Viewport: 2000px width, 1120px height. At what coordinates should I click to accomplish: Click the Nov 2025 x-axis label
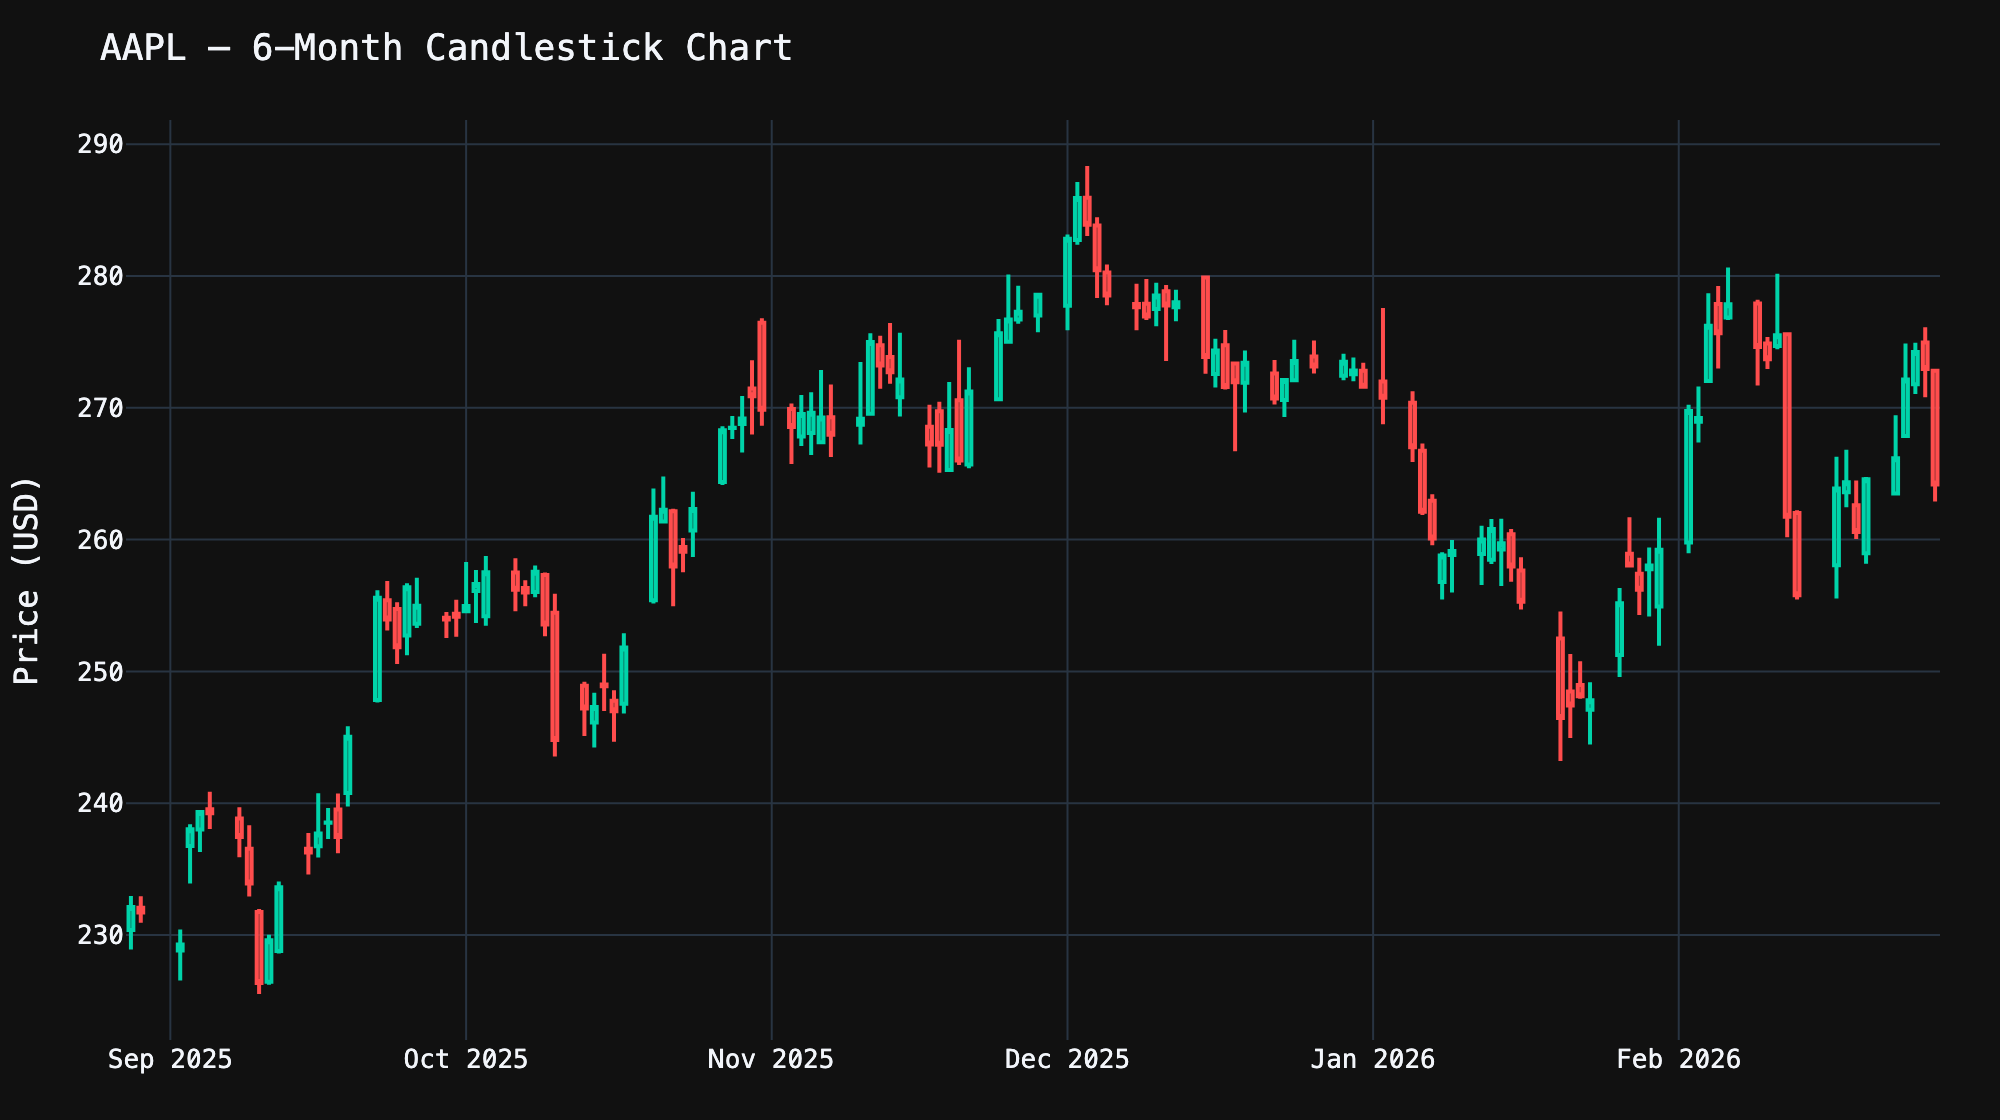coord(771,1059)
